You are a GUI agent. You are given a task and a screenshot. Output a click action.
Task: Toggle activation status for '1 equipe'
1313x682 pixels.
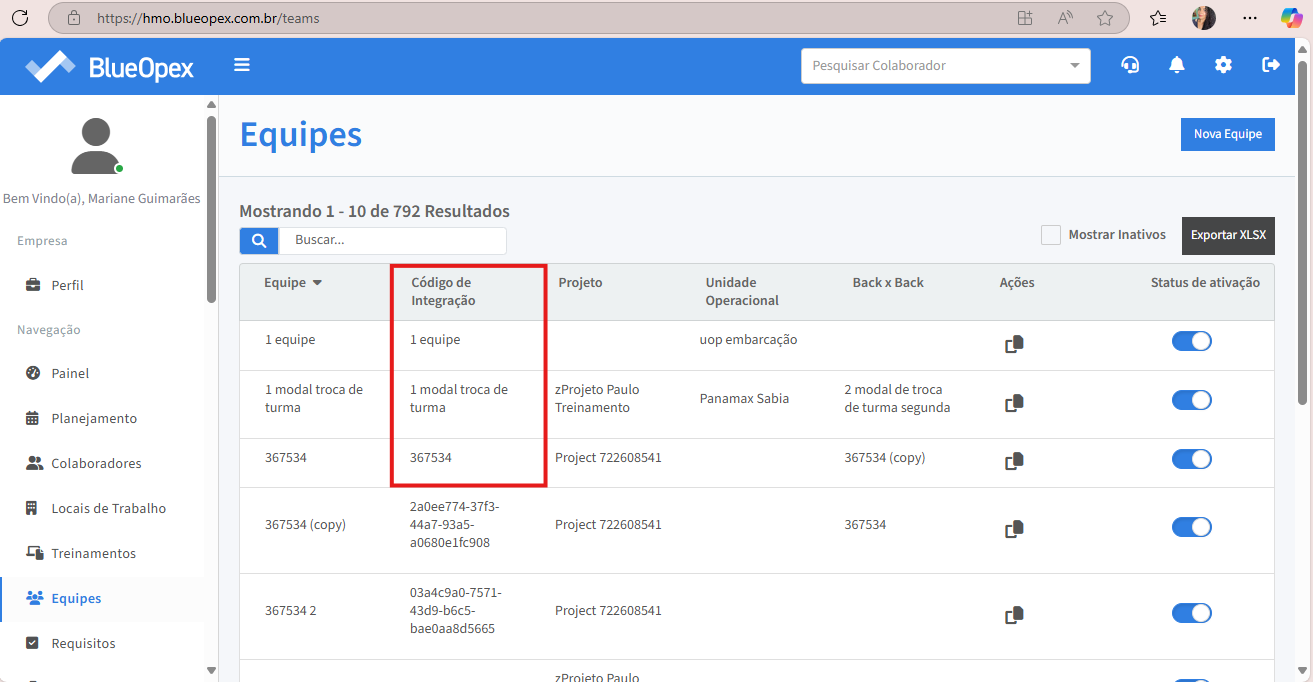[x=1192, y=341]
